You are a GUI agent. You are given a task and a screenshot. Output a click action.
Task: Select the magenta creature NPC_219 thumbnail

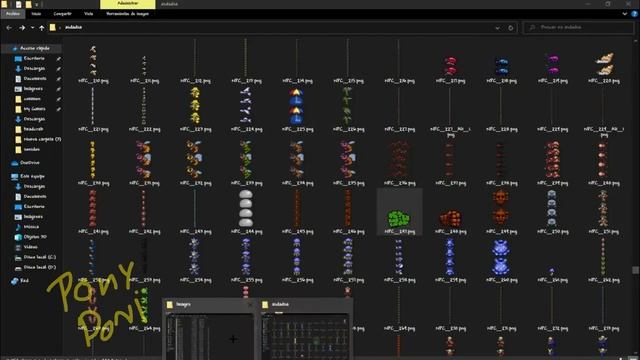[x=553, y=65]
